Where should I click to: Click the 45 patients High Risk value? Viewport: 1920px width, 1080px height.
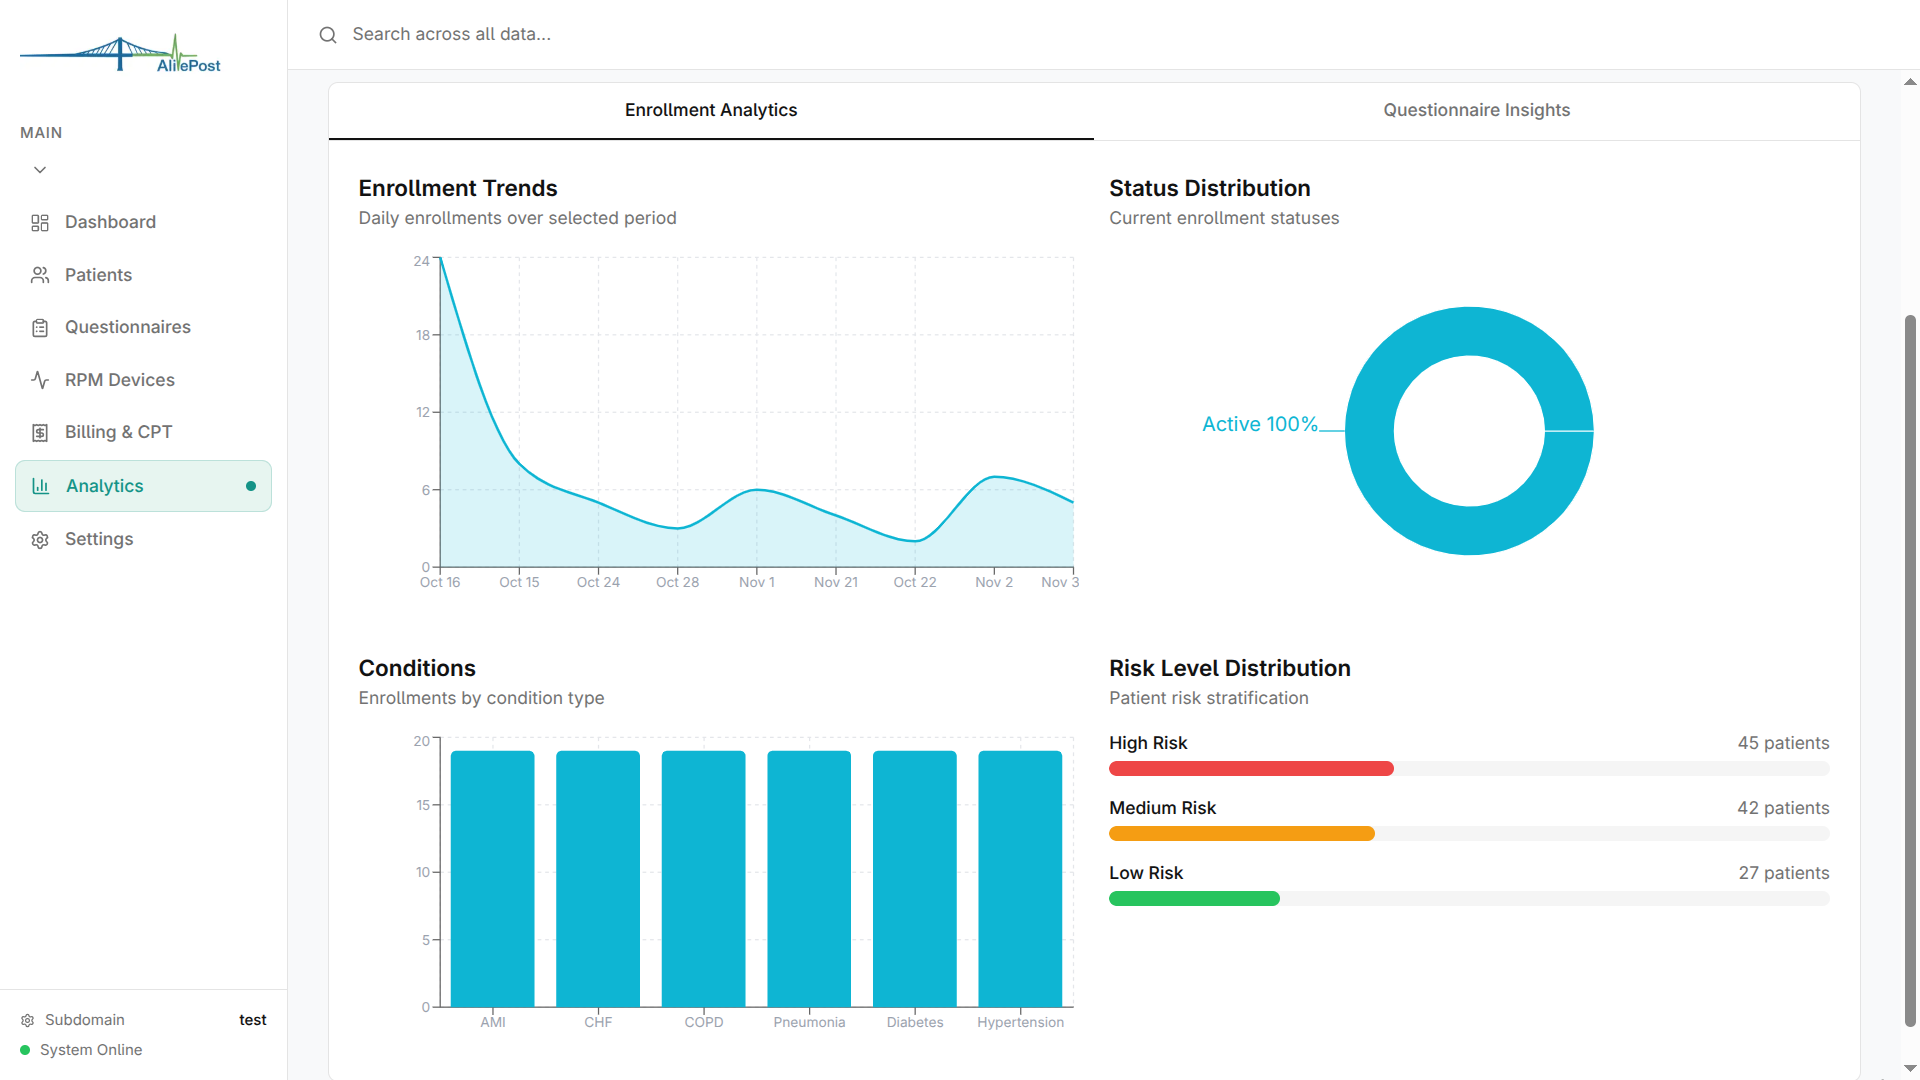[1783, 743]
